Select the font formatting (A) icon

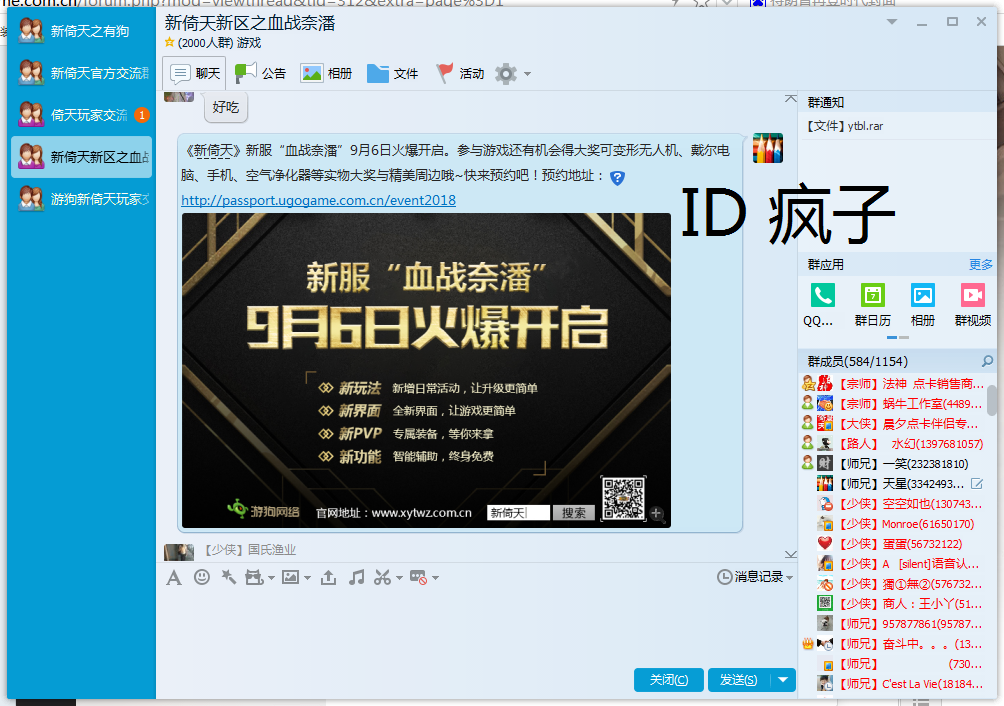tap(174, 578)
